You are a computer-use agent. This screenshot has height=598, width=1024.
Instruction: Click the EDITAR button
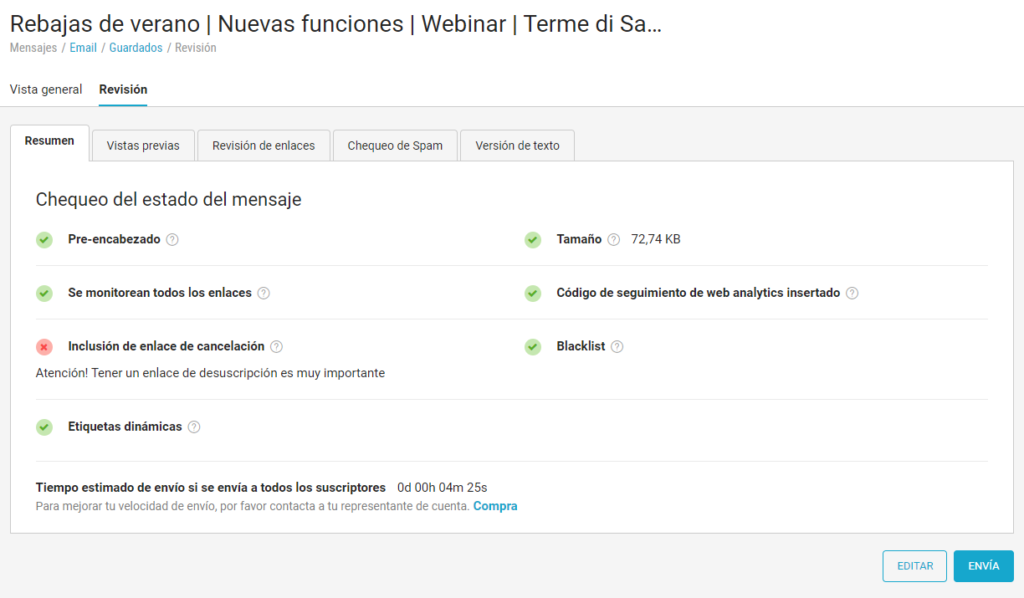click(914, 566)
